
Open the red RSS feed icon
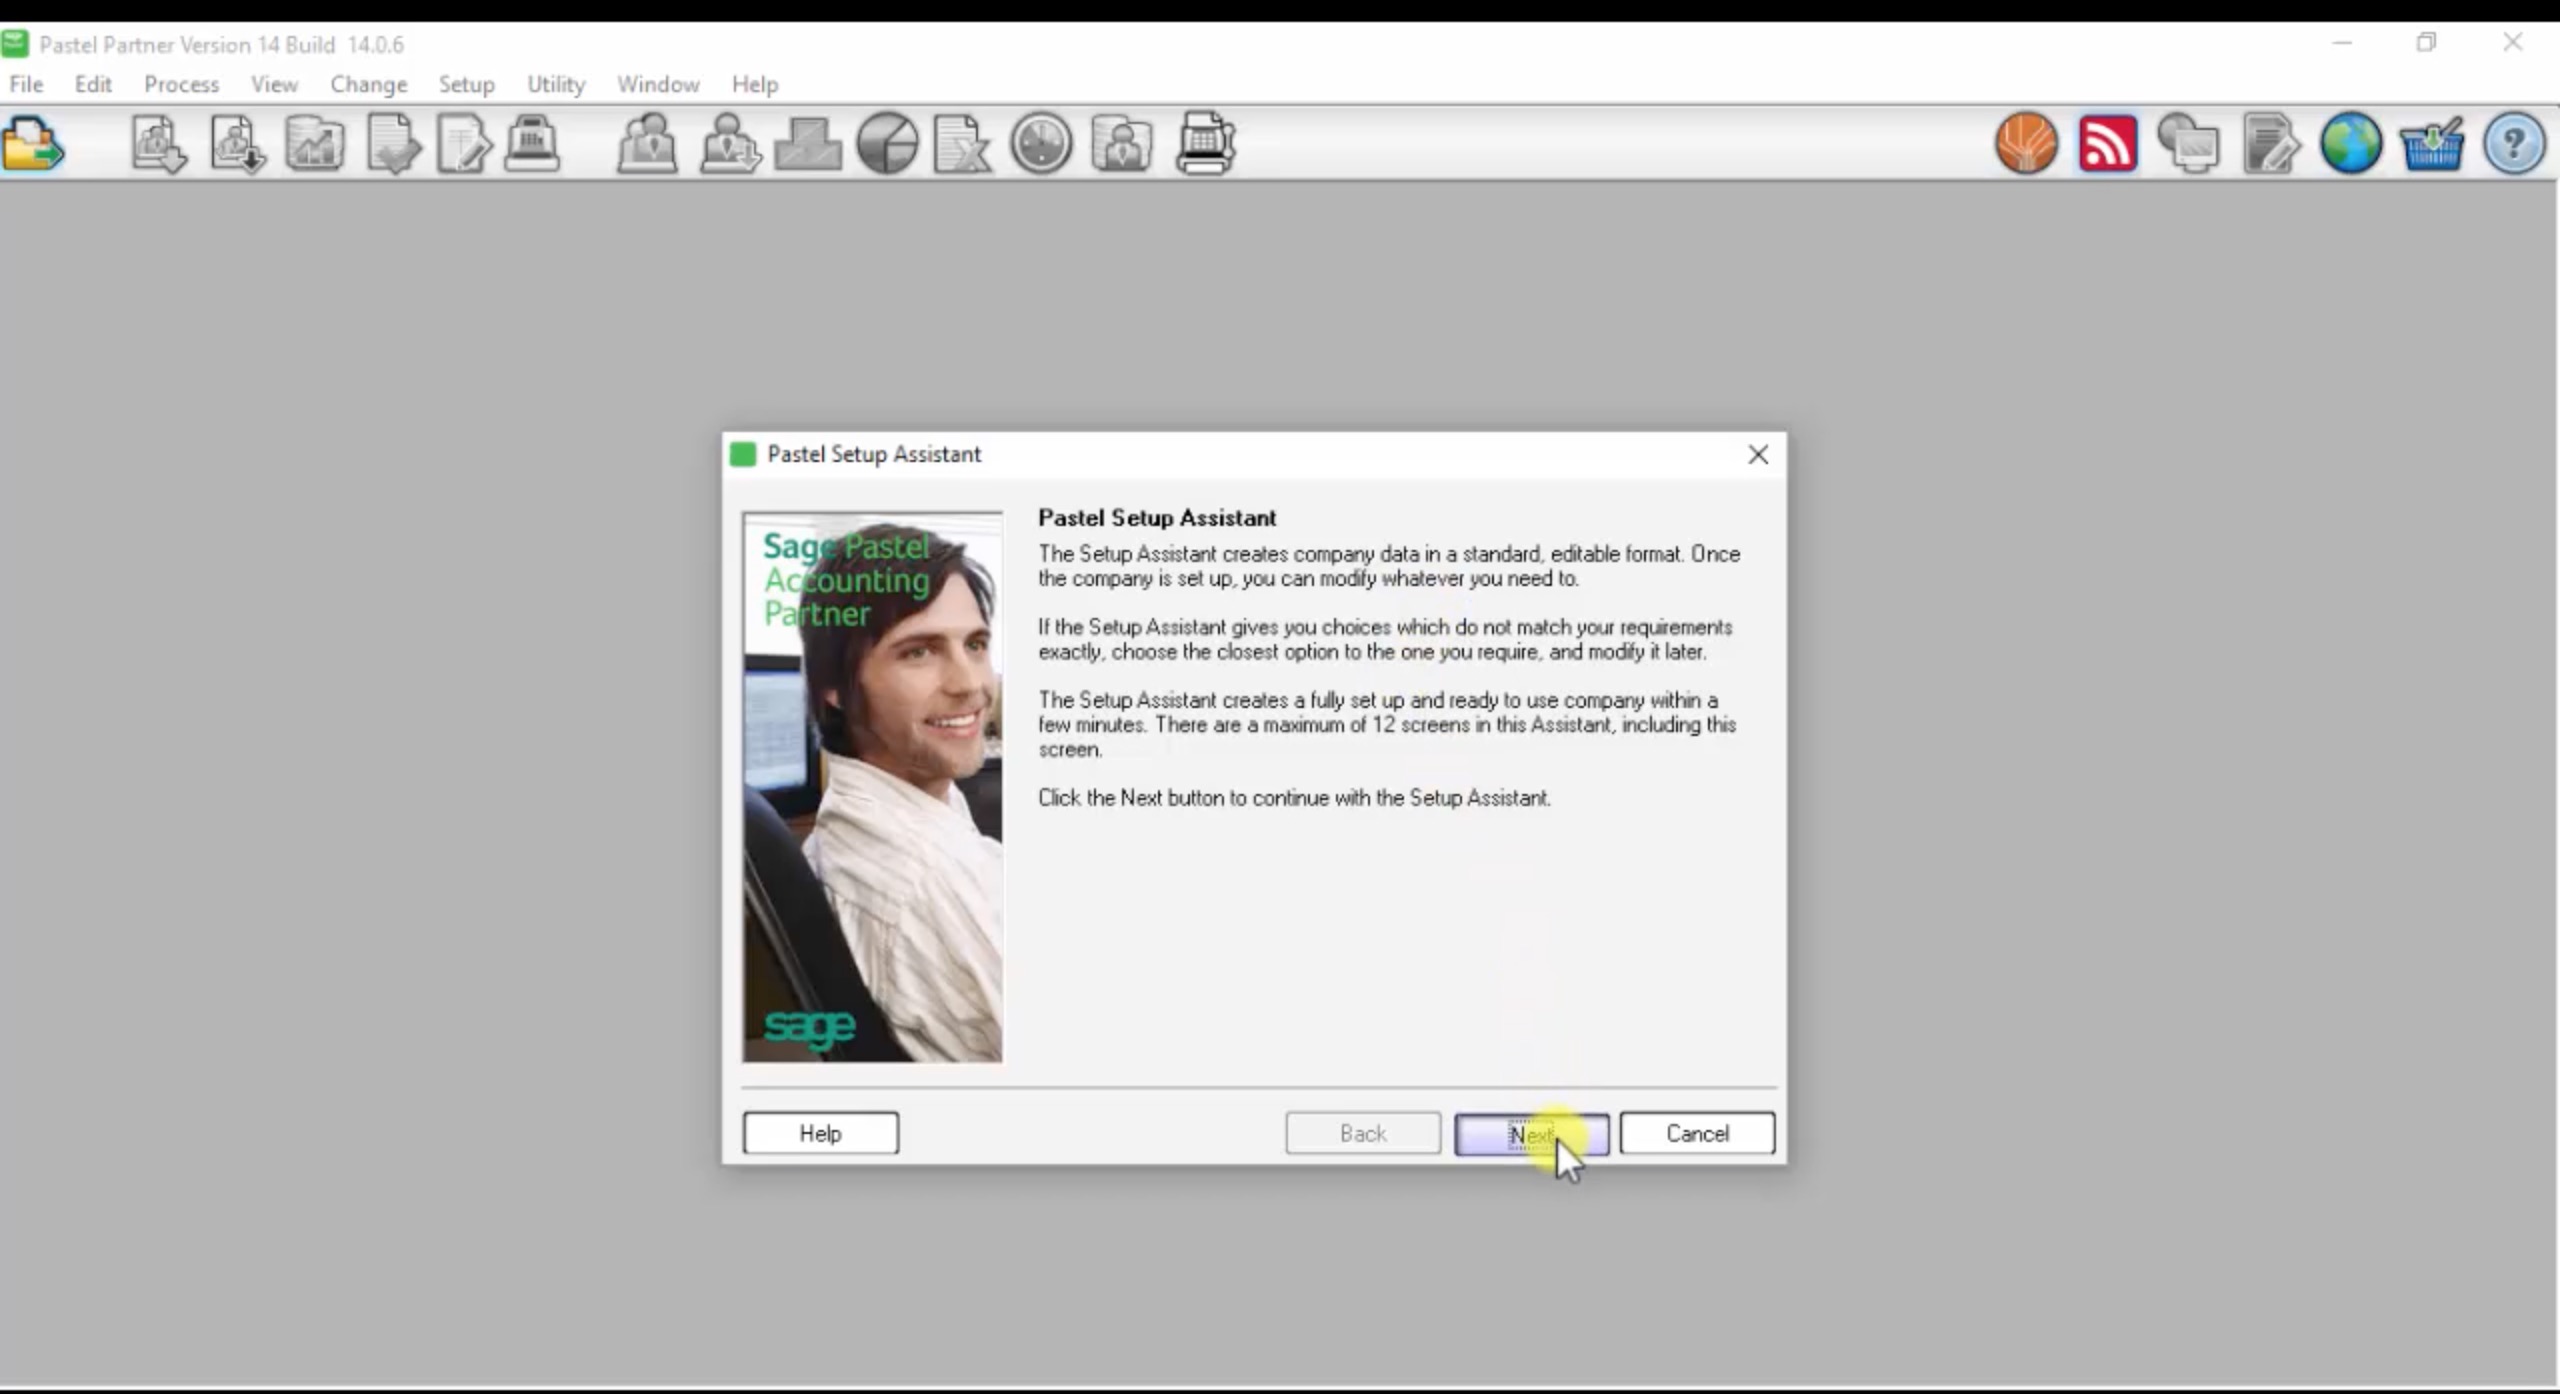pyautogui.click(x=2107, y=144)
